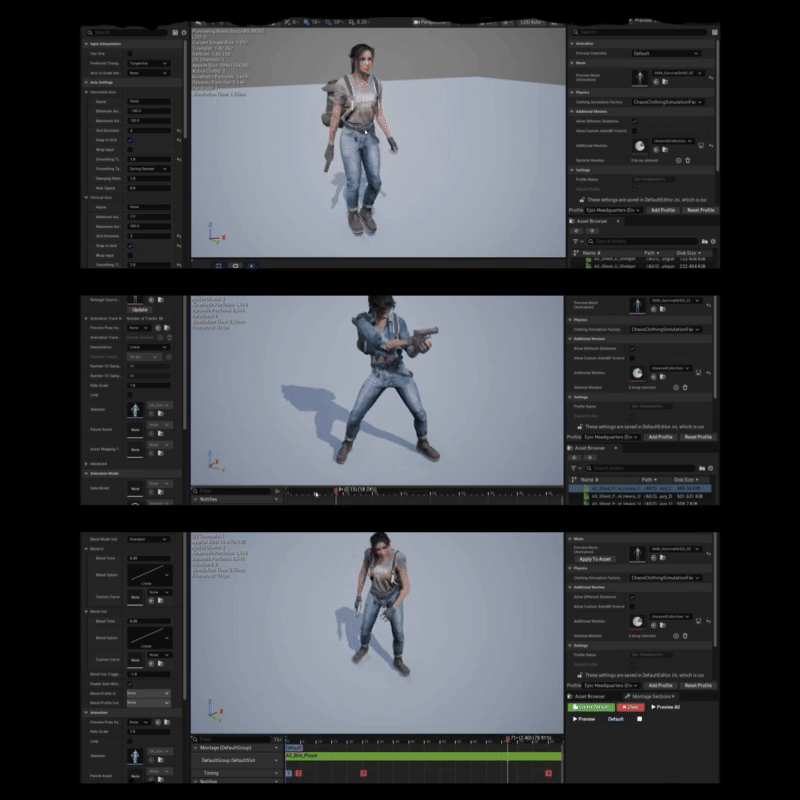Toggle Use Grid checkbox under Input Interpolation

pos(130,53)
